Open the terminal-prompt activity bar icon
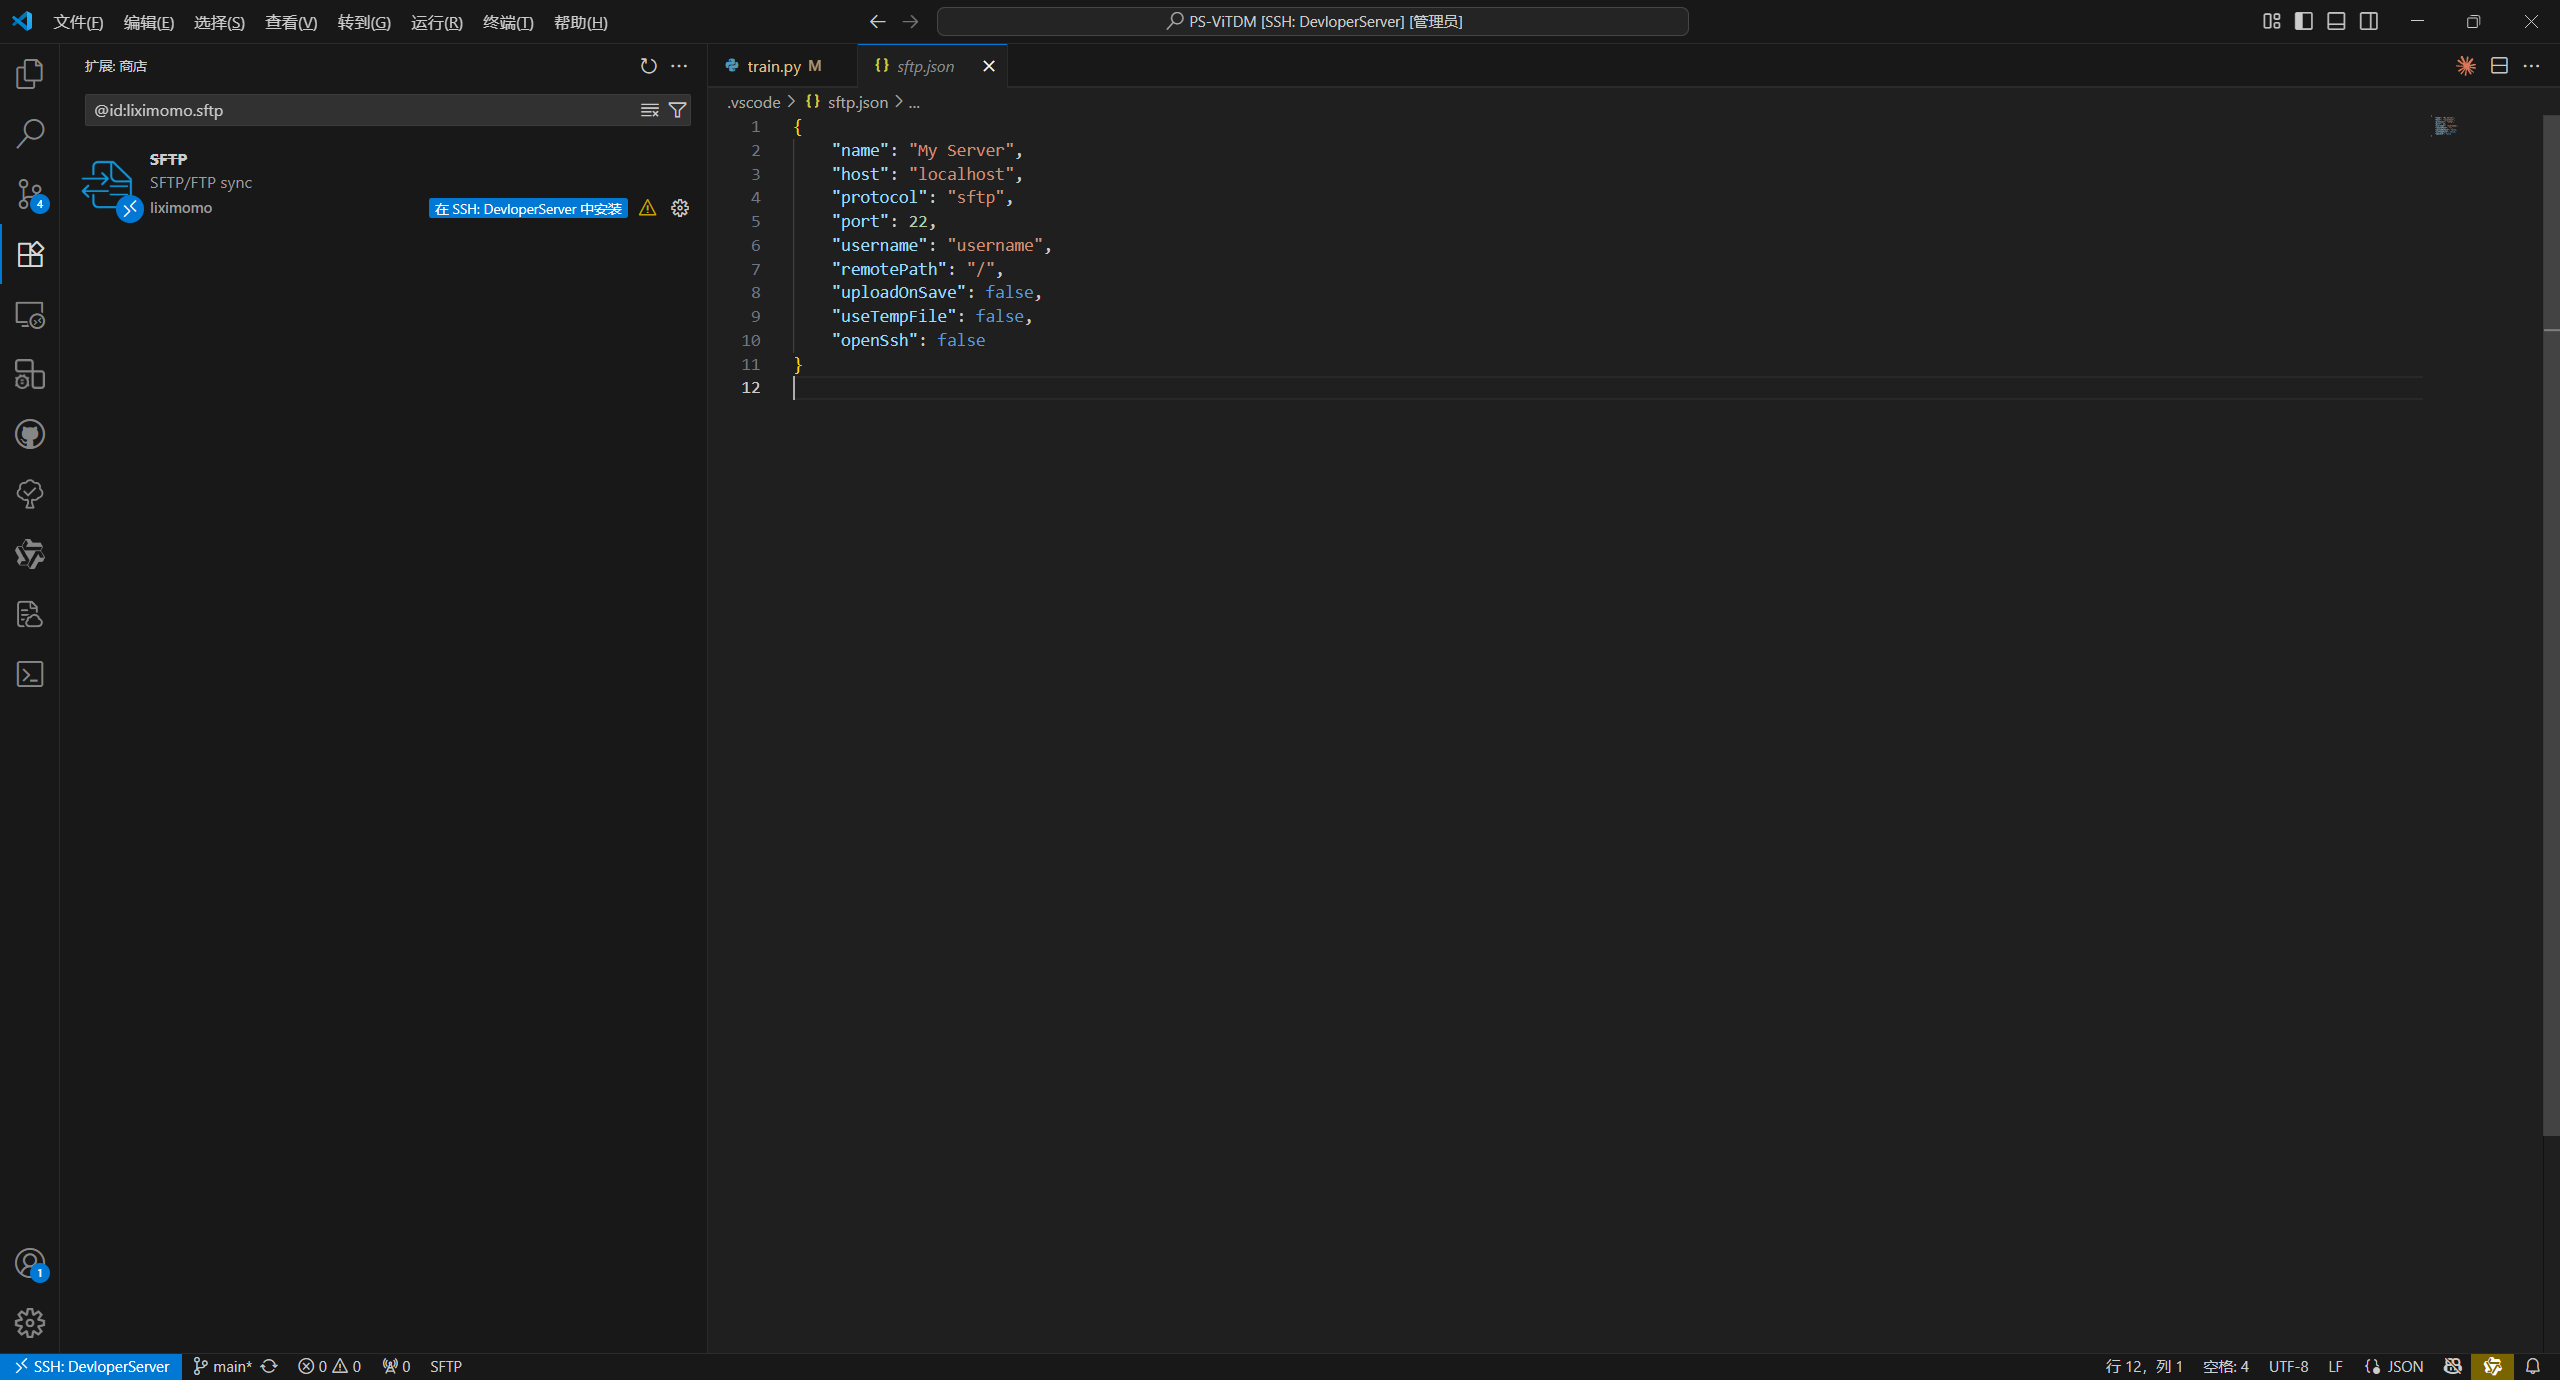The height and width of the screenshot is (1380, 2560). click(x=30, y=674)
